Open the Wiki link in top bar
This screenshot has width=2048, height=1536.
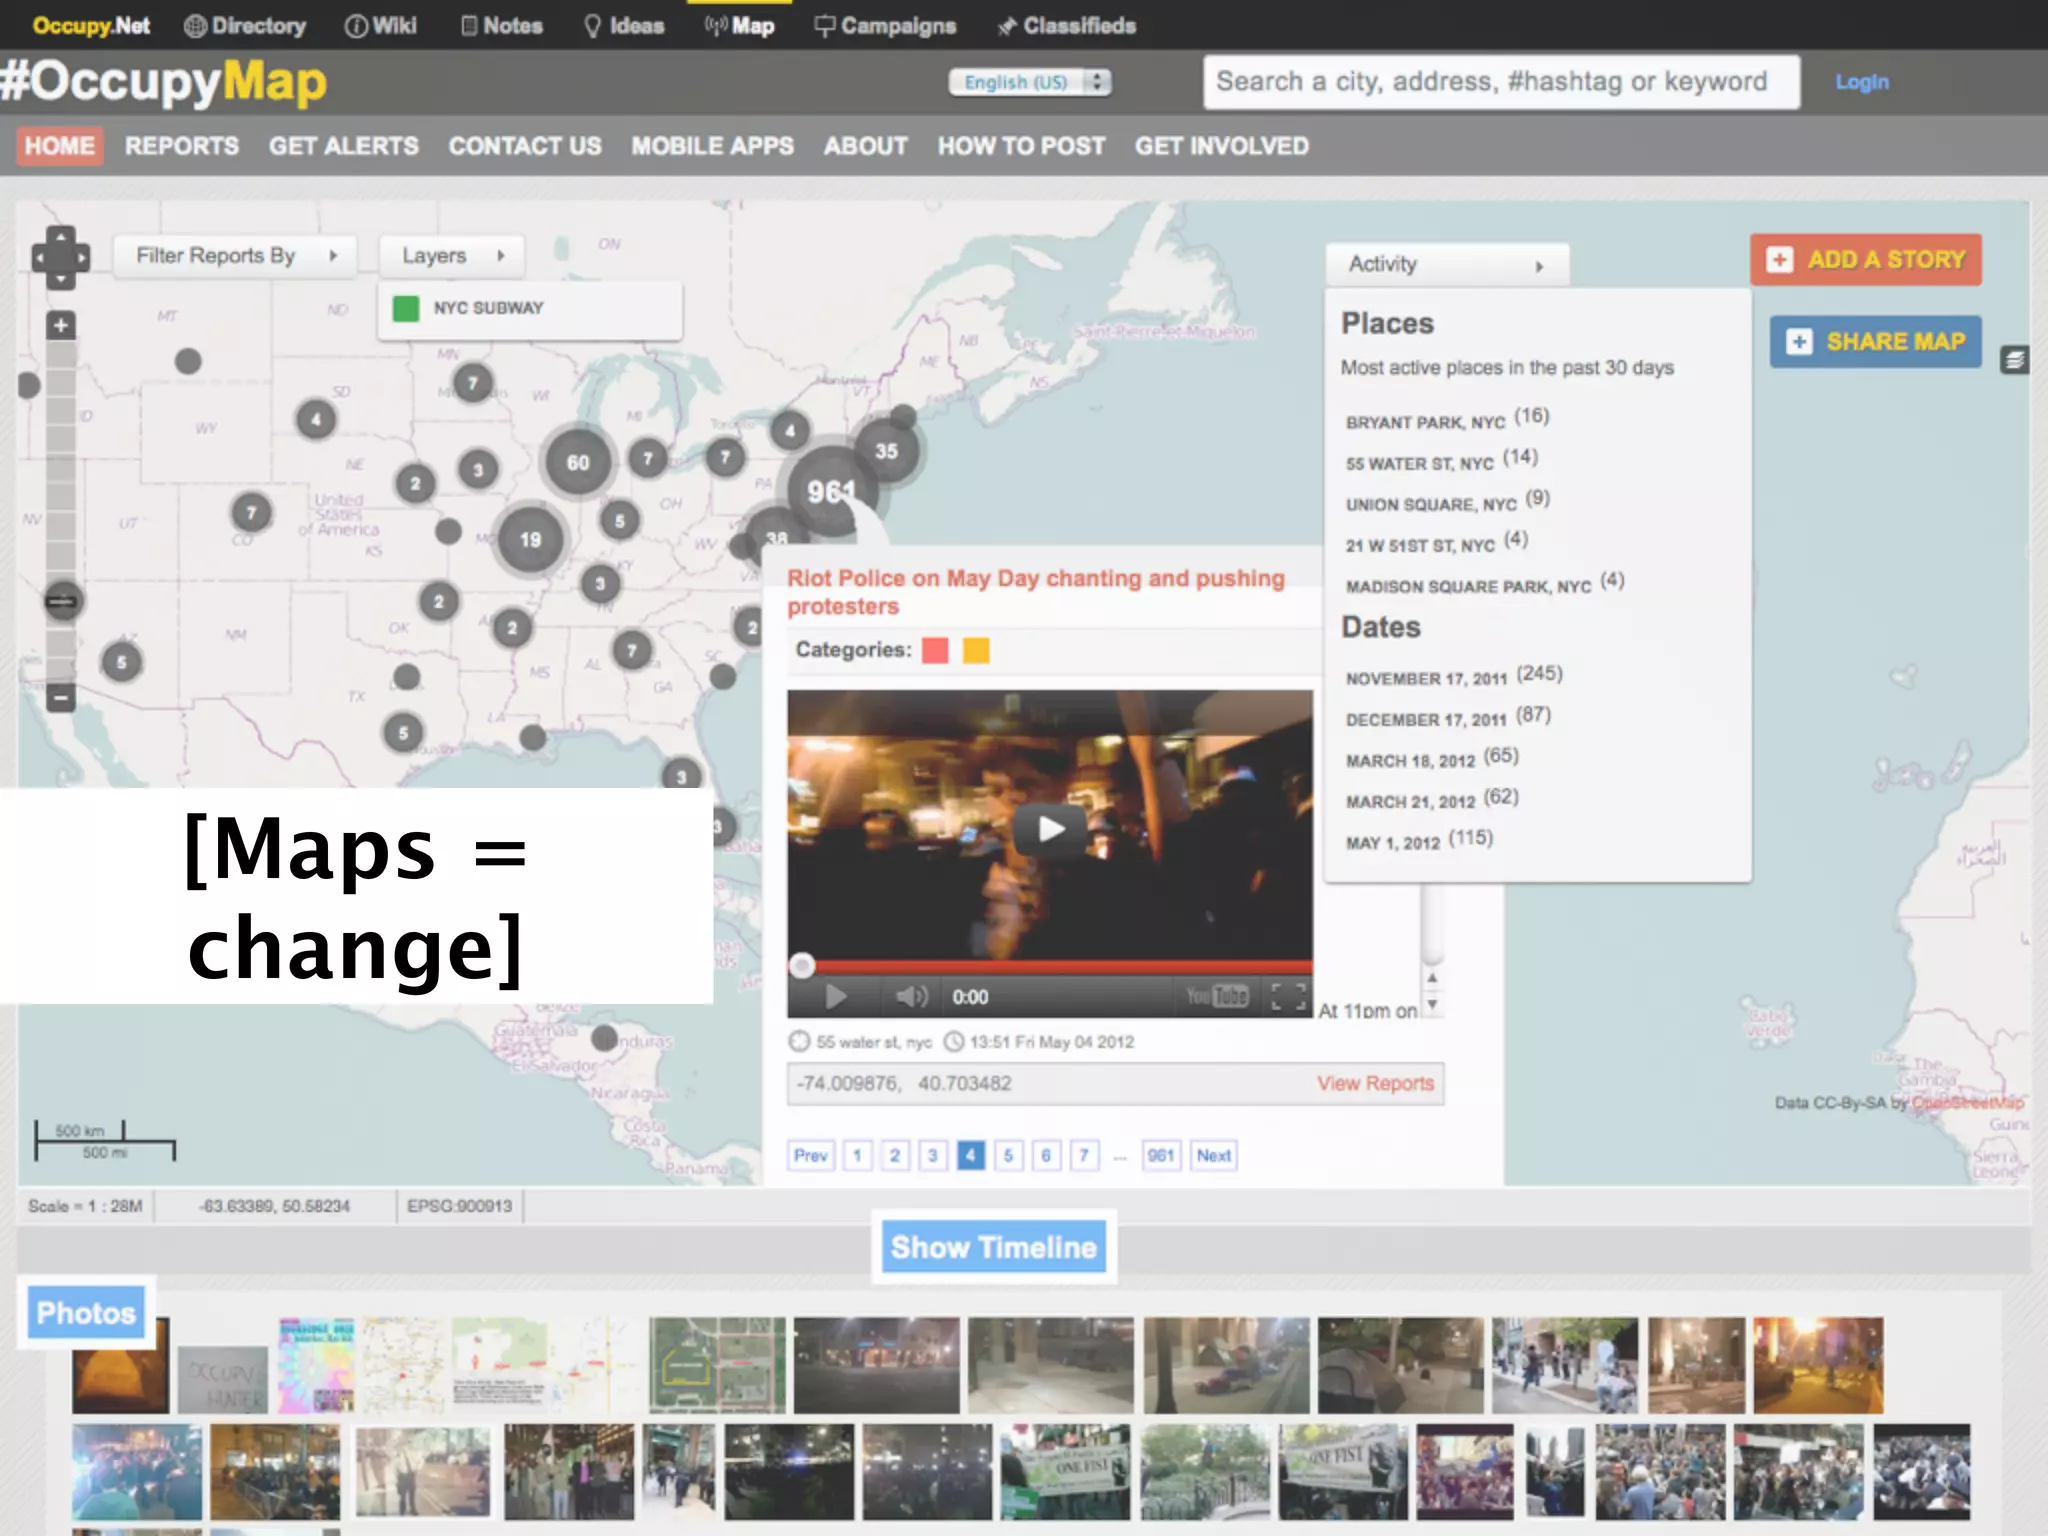click(x=381, y=26)
